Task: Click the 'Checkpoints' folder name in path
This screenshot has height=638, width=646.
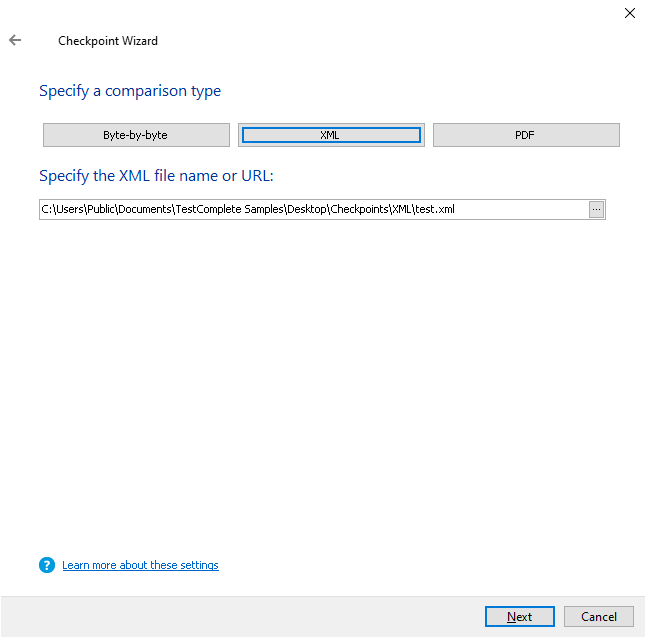Action: click(359, 209)
